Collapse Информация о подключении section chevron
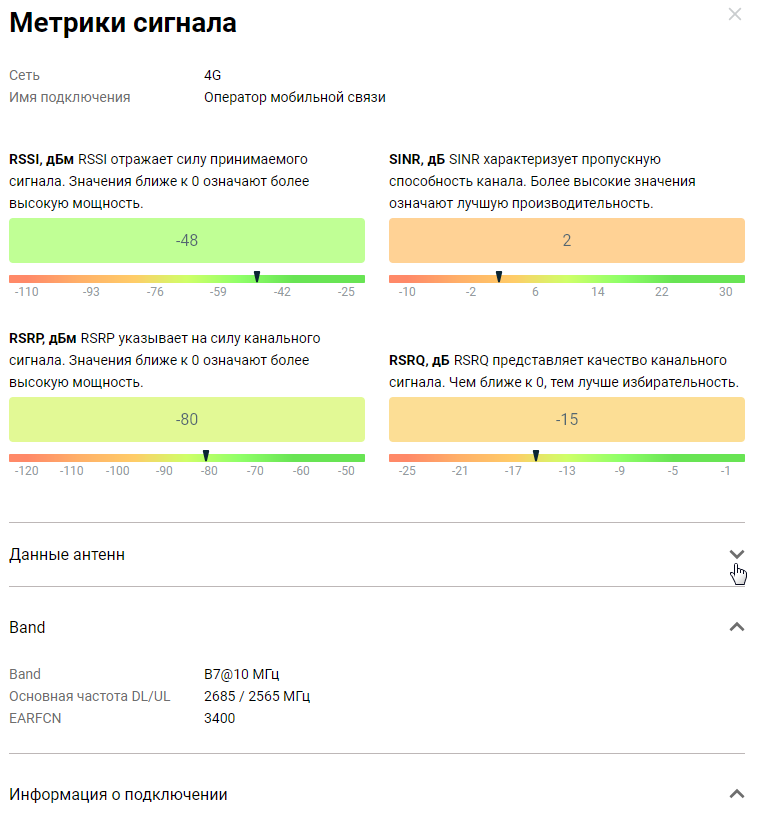Image resolution: width=757 pixels, height=815 pixels. tap(737, 794)
